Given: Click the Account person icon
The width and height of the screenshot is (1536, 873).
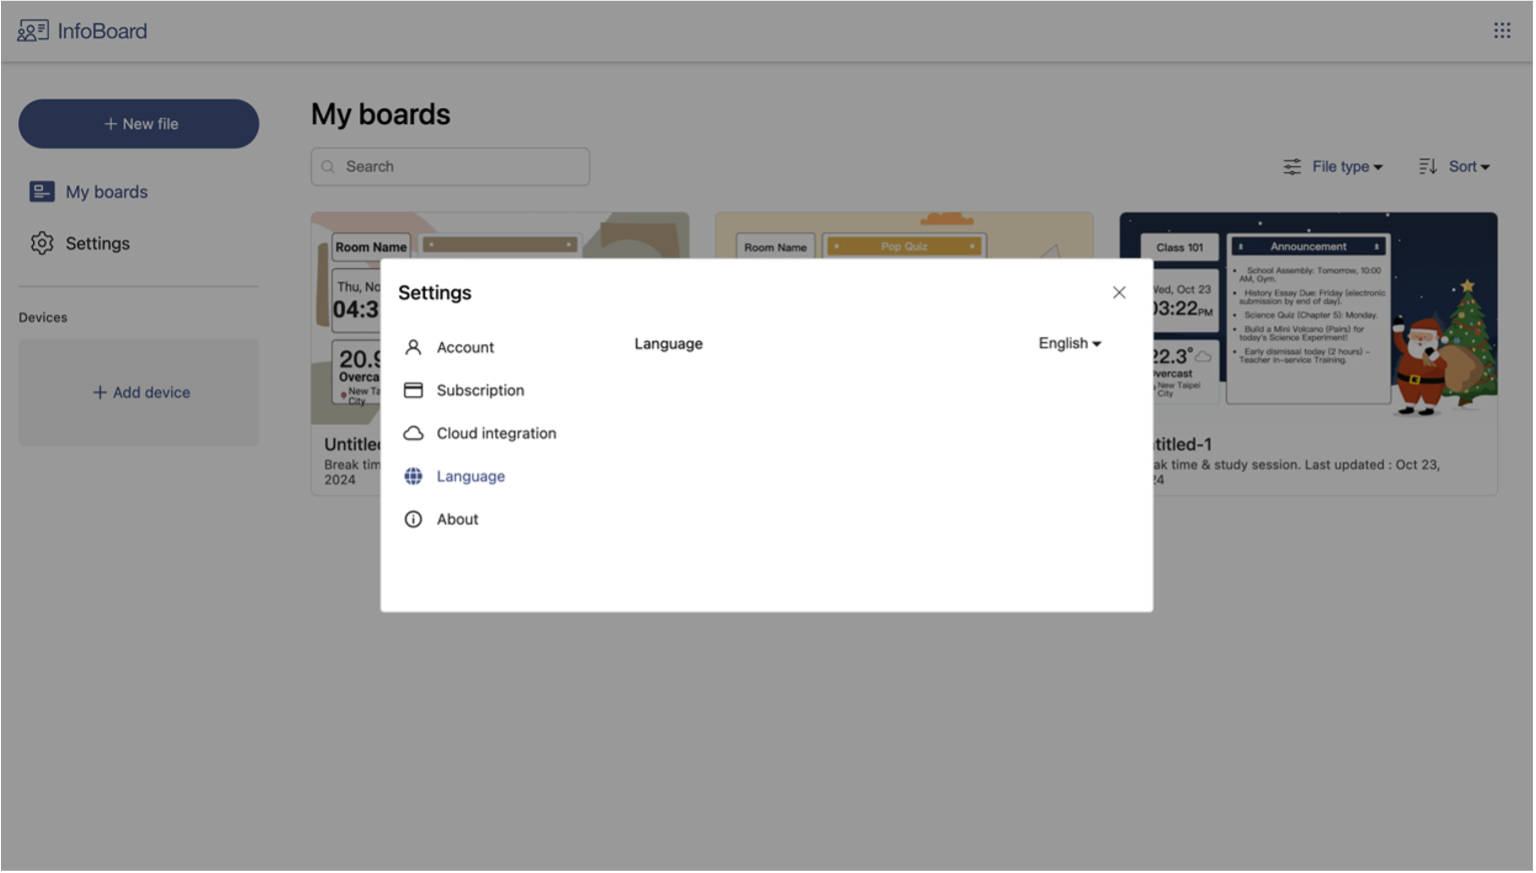Looking at the screenshot, I should 413,348.
